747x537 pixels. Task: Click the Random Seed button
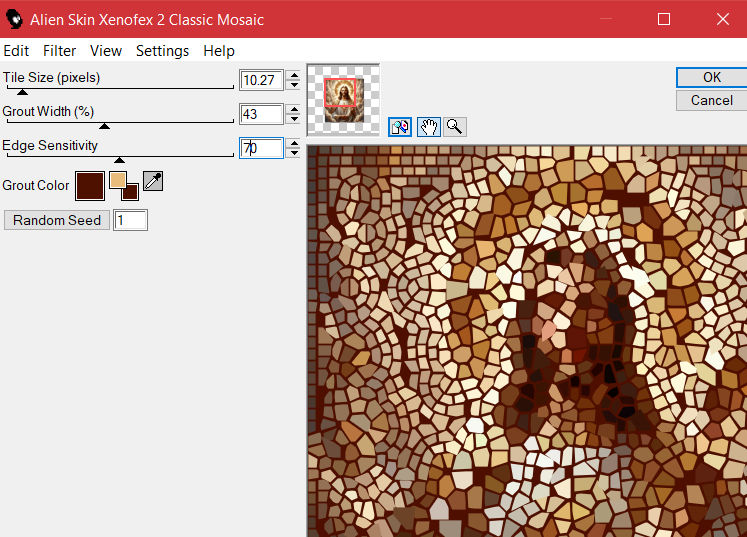coord(57,220)
